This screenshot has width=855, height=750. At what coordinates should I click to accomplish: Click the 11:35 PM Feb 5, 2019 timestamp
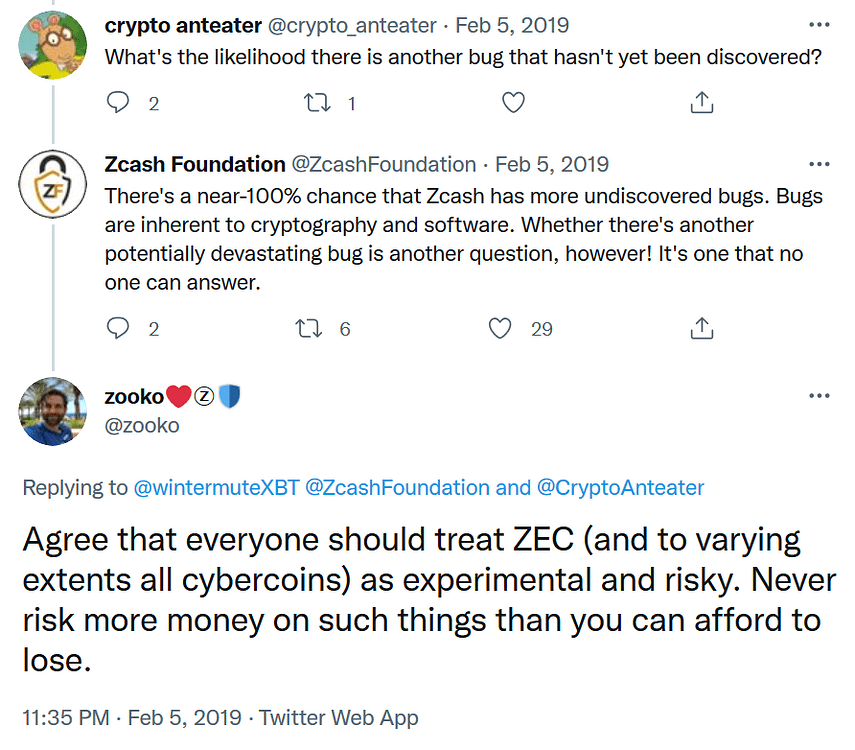click(131, 718)
